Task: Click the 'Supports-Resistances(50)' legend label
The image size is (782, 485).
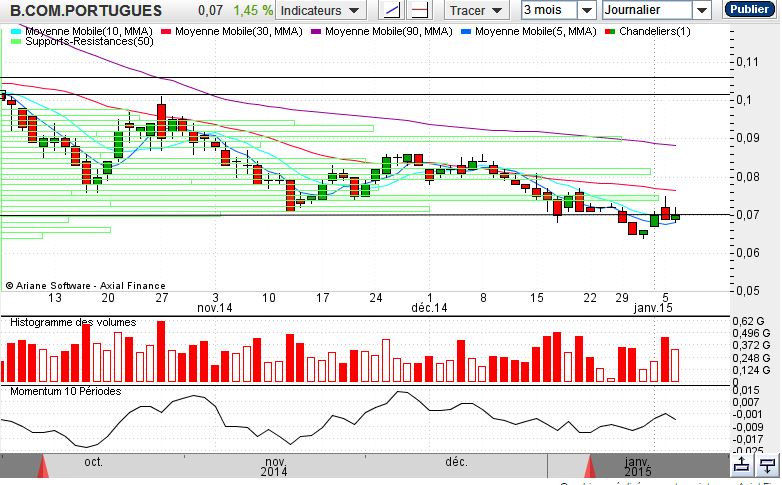Action: click(89, 41)
